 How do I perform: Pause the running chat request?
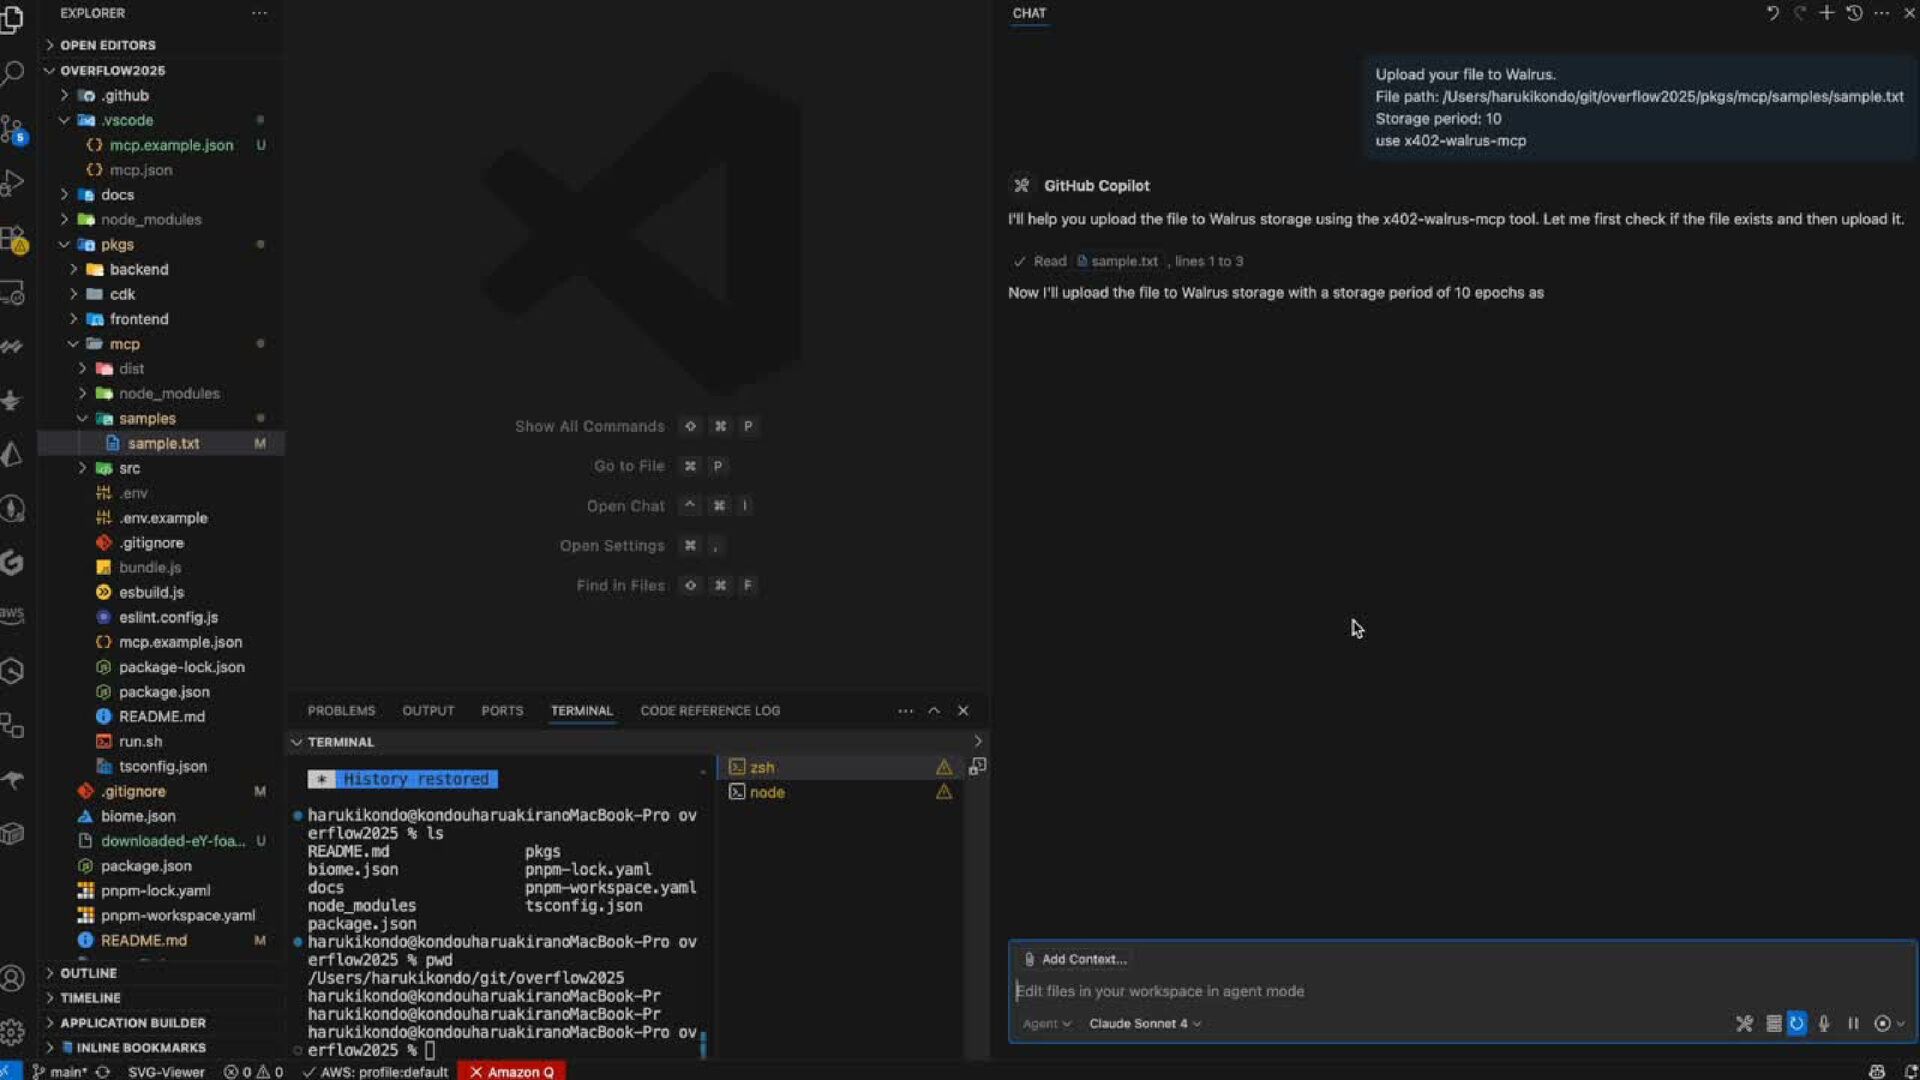(x=1853, y=1023)
